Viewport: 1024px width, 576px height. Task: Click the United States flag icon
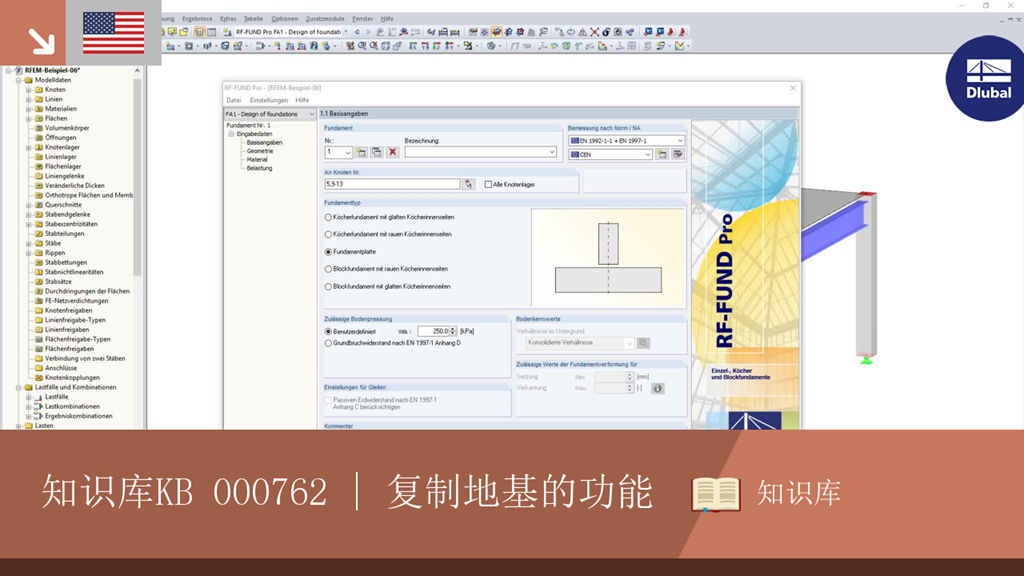(114, 33)
